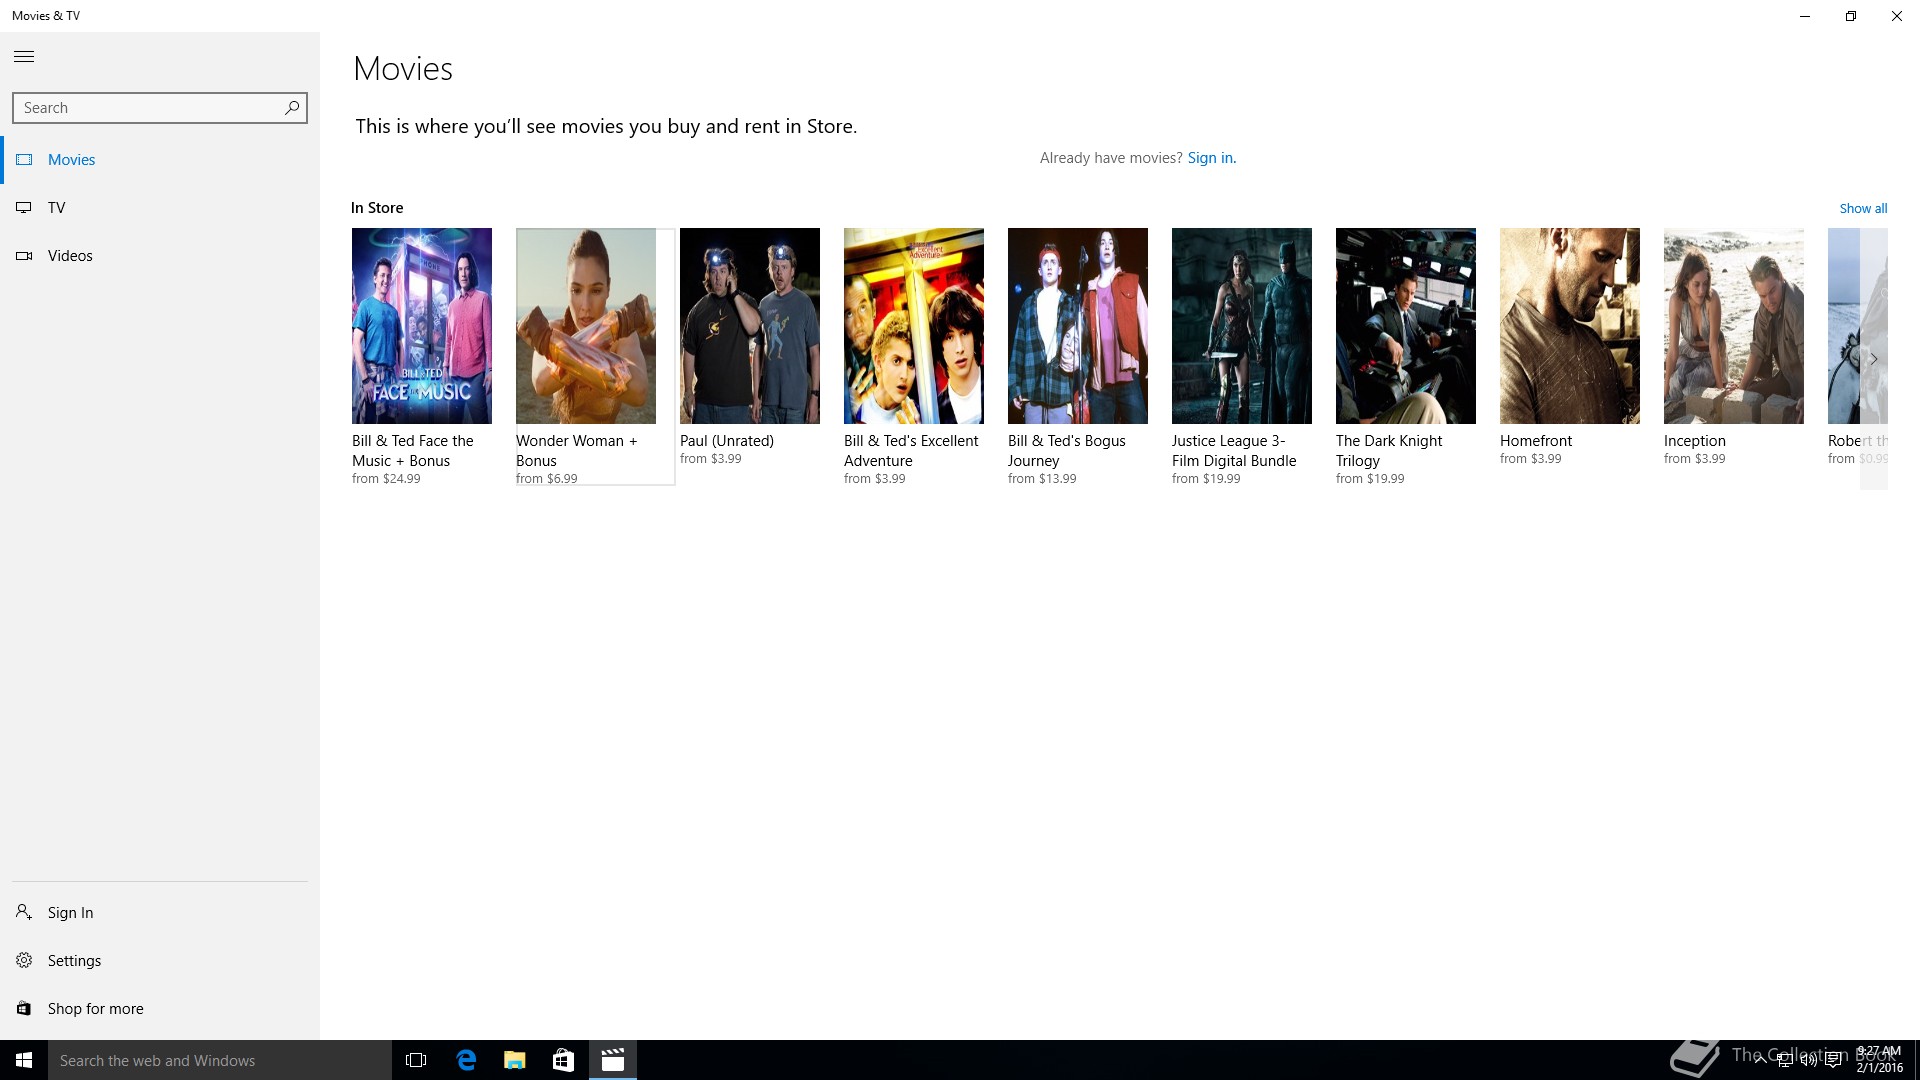Viewport: 1920px width, 1080px height.
Task: Click the Settings gear icon
Action: point(24,960)
